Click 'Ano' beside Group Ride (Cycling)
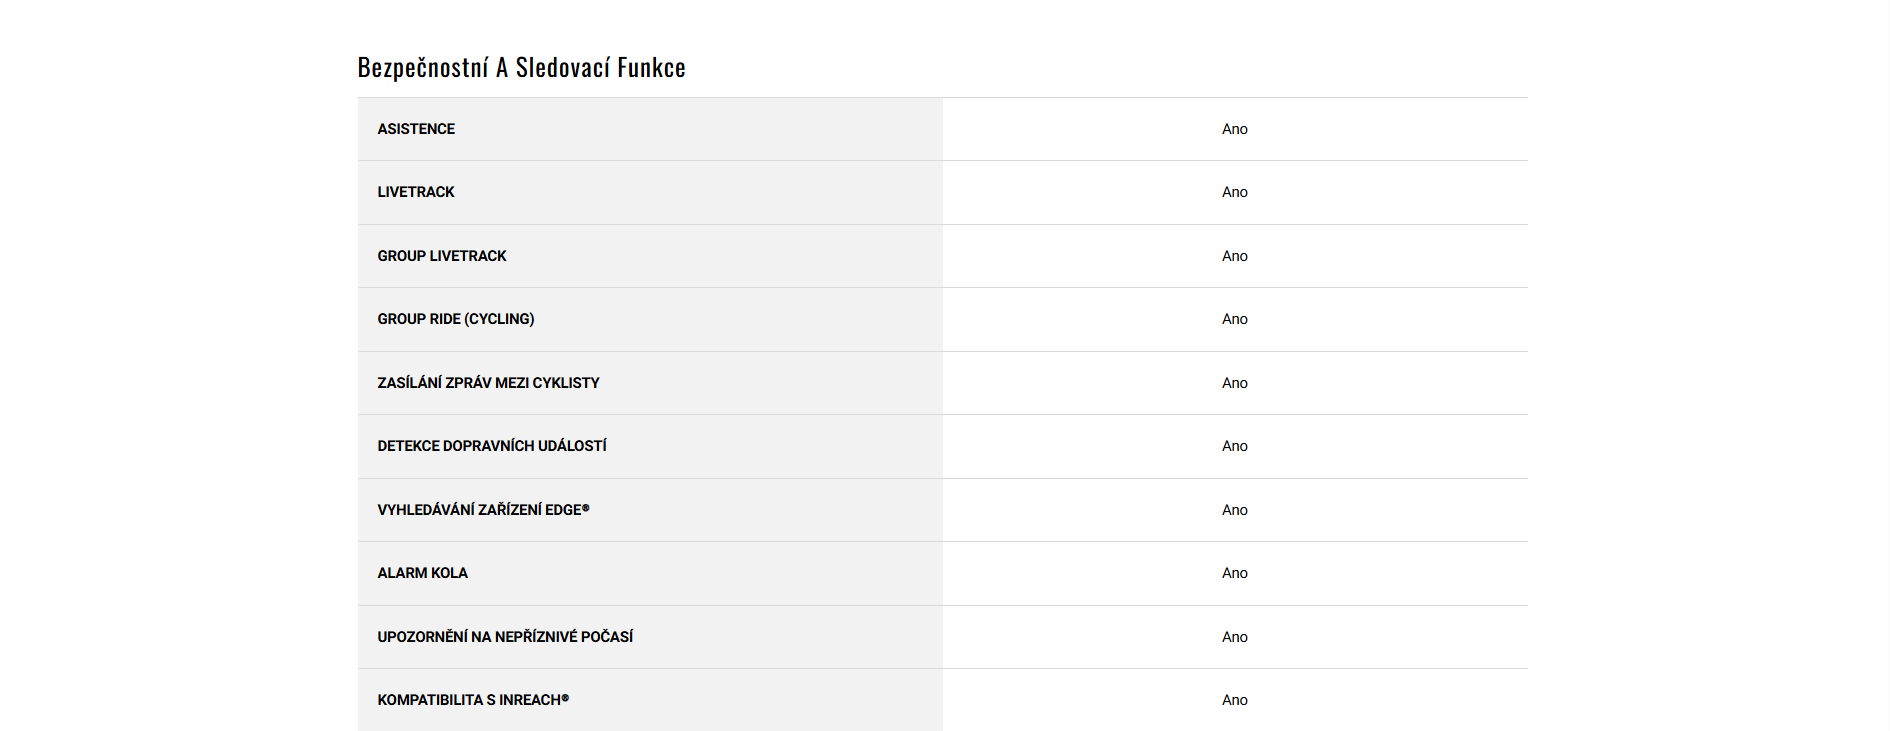 pos(1234,319)
